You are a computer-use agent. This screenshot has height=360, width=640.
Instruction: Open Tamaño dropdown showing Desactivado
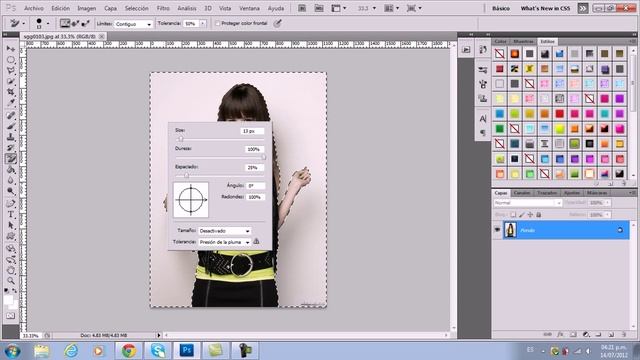[x=224, y=231]
